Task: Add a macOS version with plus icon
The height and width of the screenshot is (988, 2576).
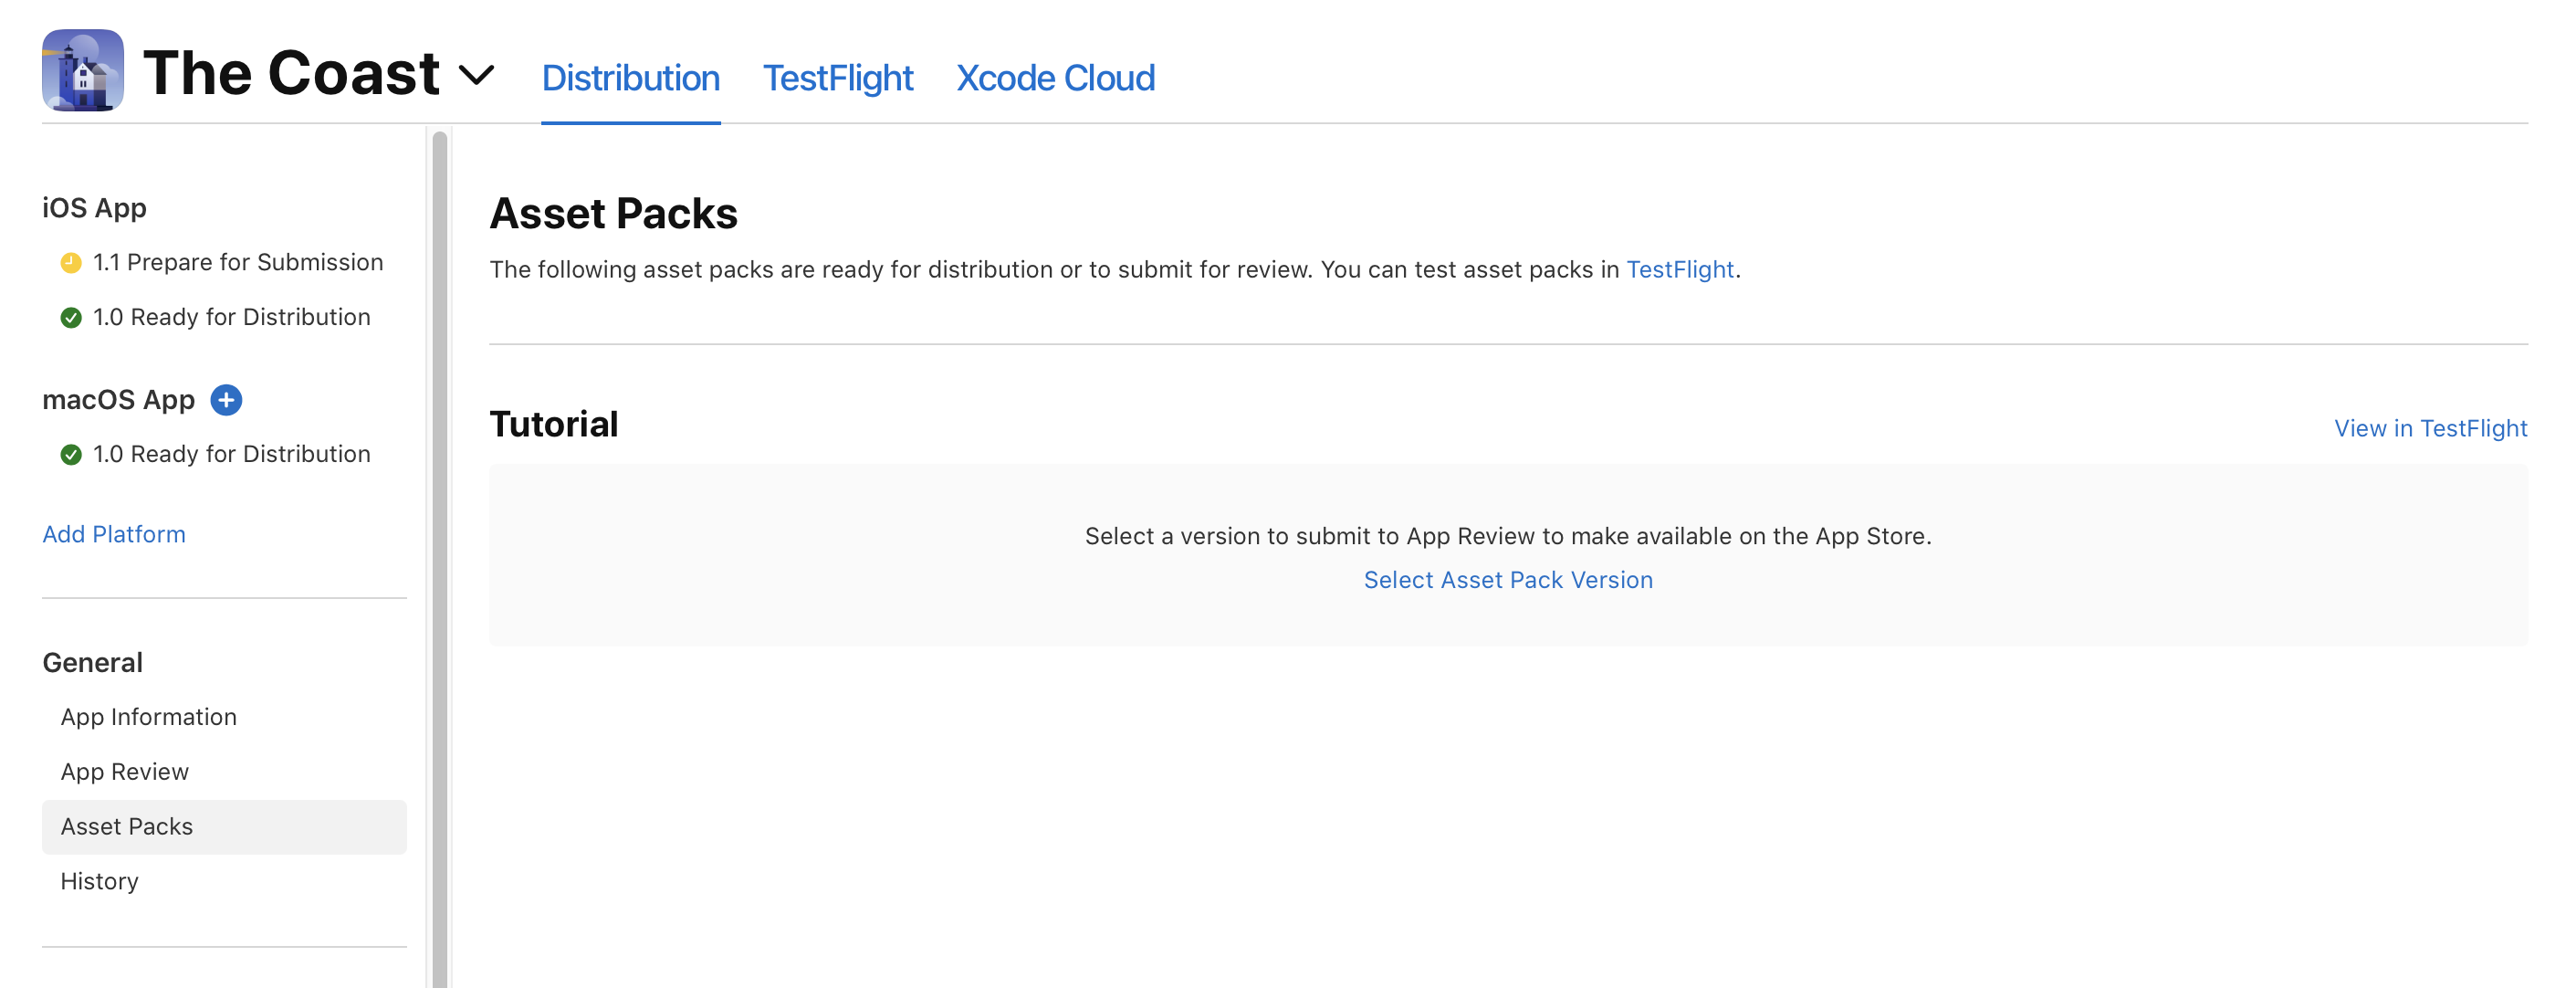Action: pos(226,400)
